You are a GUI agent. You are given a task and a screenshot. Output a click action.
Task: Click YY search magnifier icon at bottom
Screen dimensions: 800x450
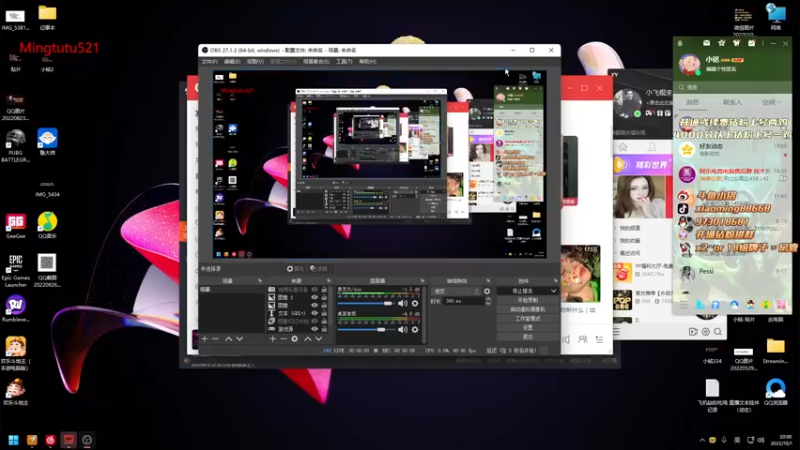pos(718,332)
